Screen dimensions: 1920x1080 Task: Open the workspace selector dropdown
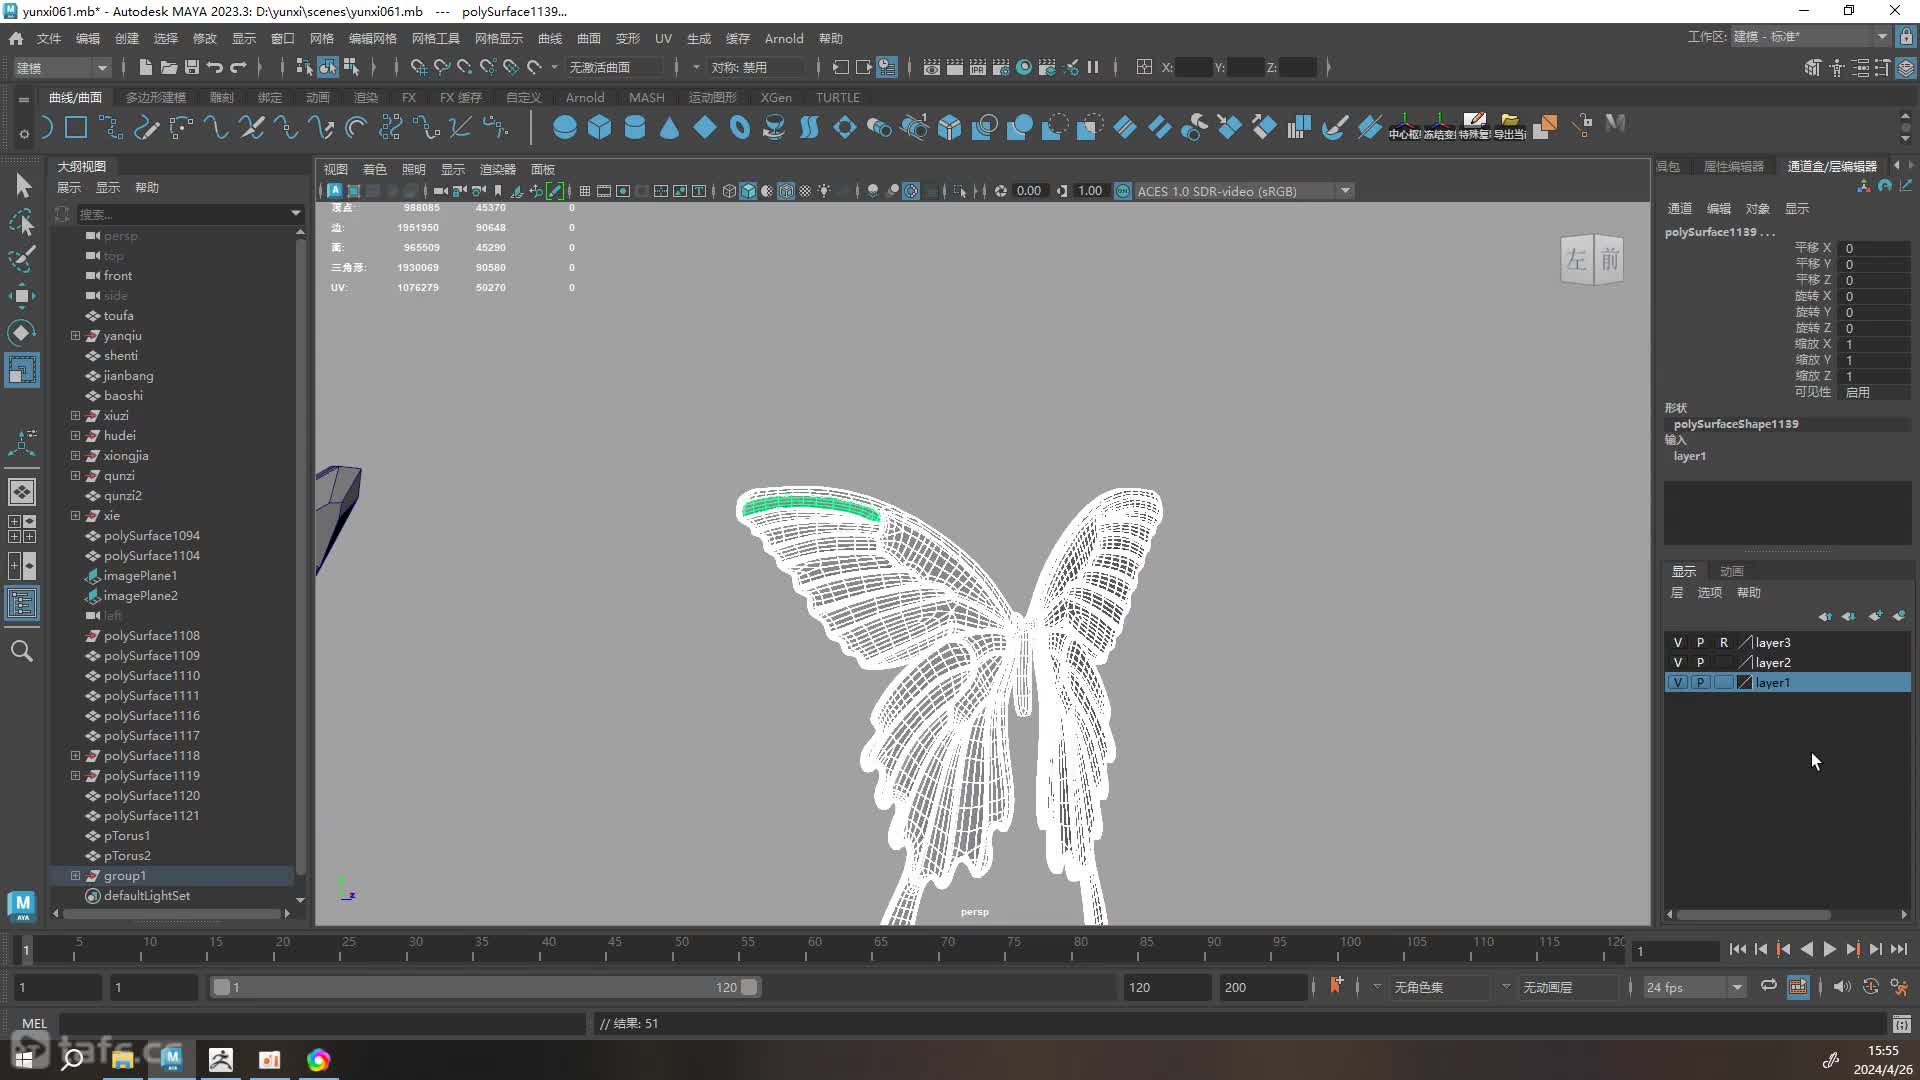1810,37
